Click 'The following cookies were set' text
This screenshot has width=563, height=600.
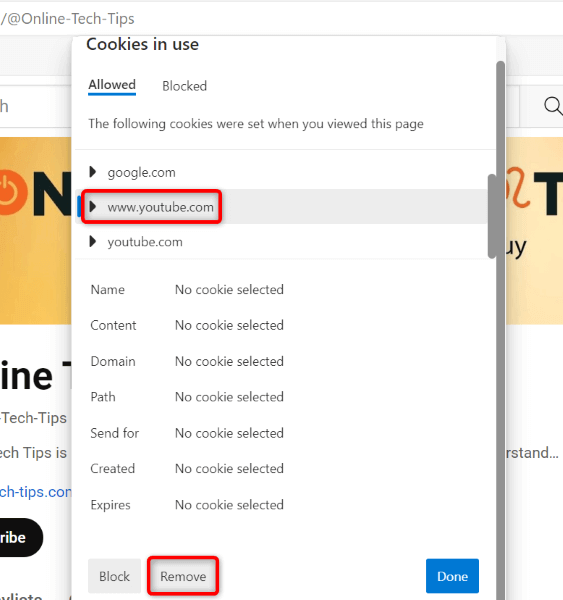[x=256, y=124]
